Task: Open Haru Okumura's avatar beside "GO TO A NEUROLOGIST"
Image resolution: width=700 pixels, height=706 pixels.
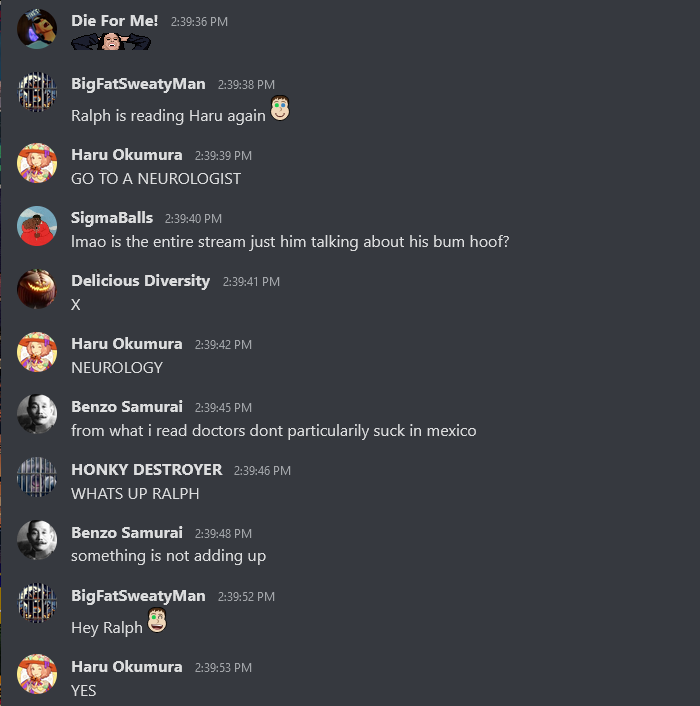Action: 37,163
